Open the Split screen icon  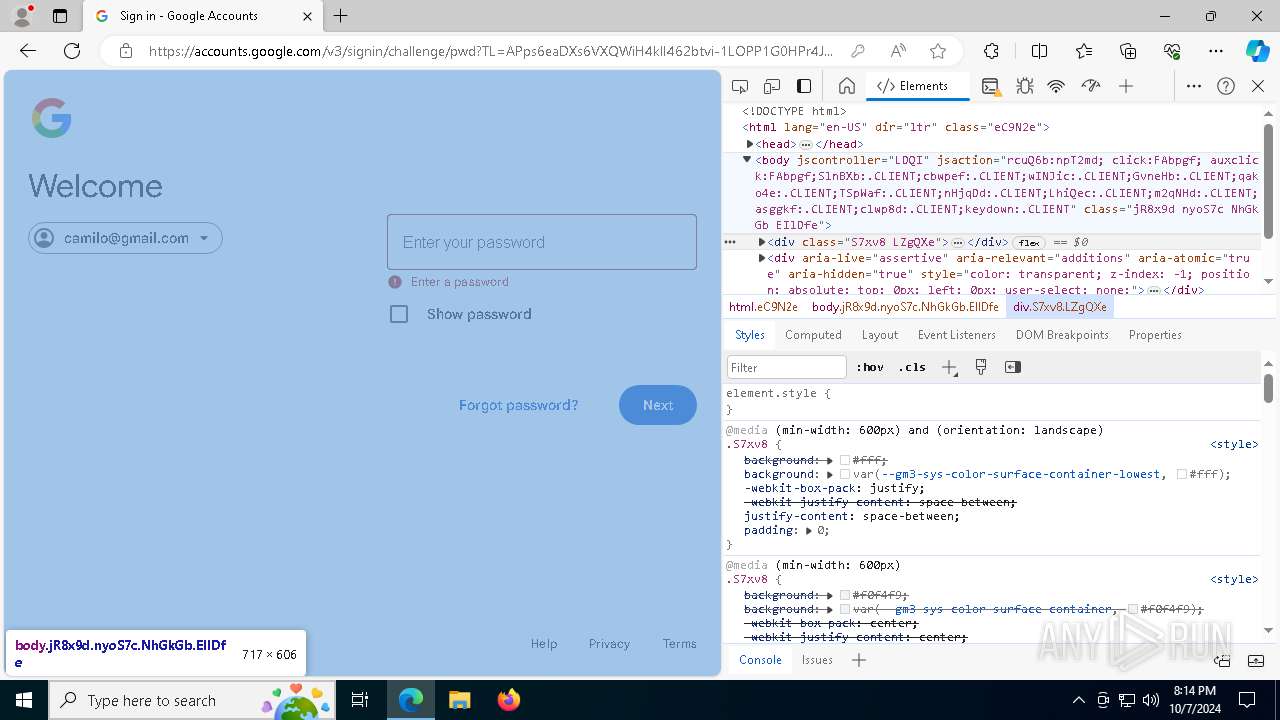1039,51
